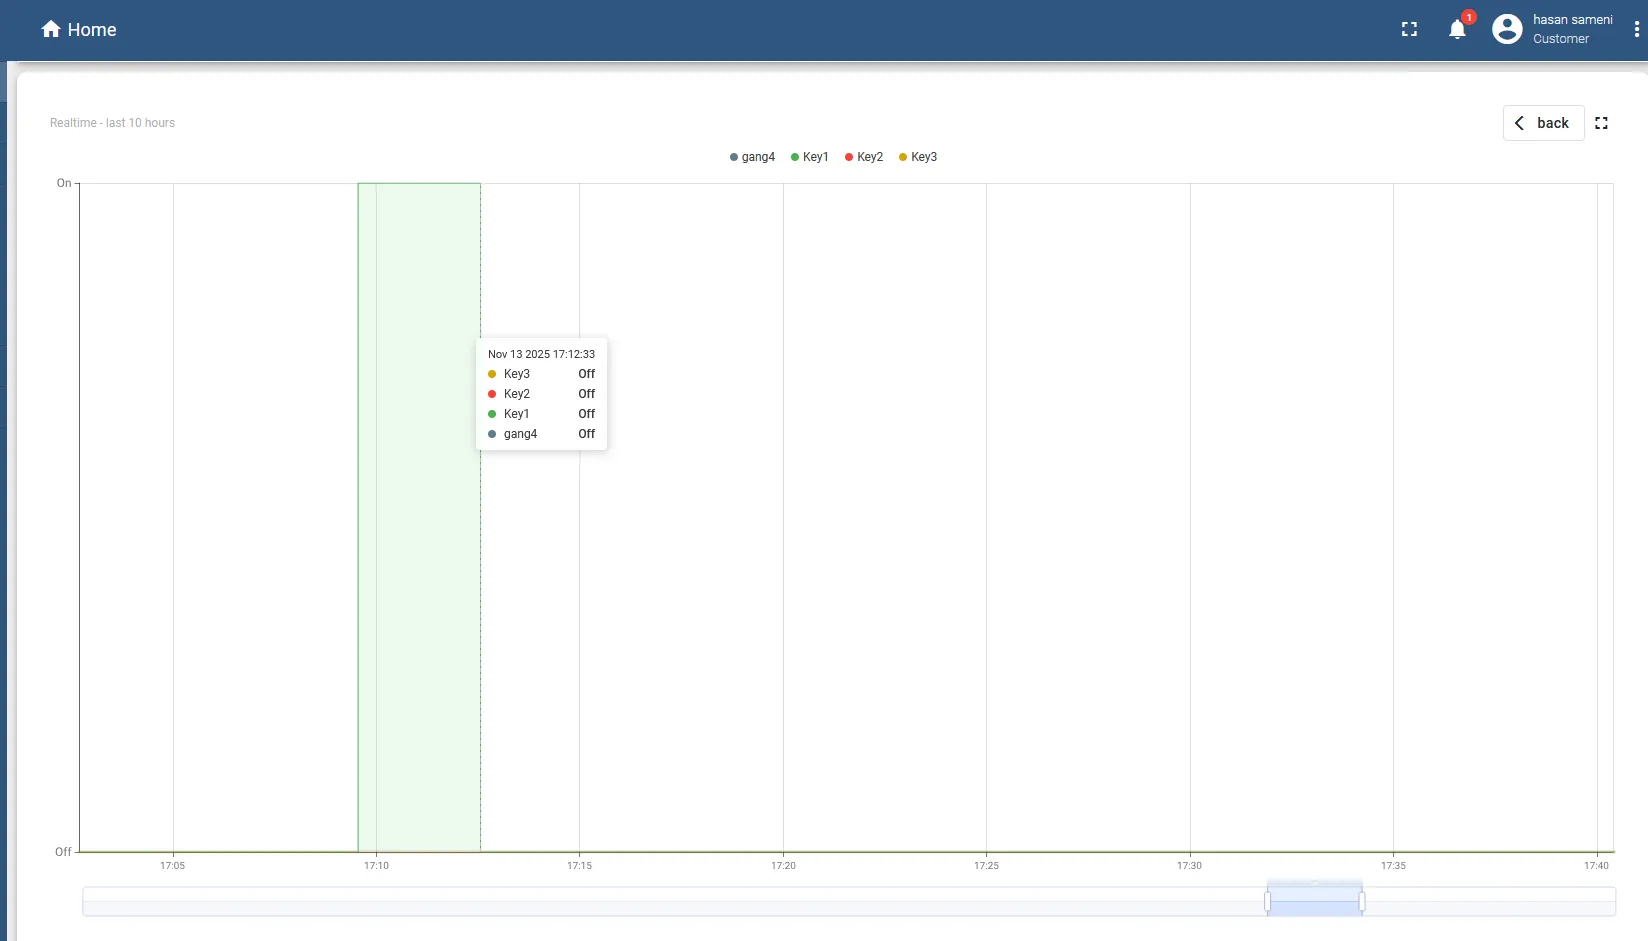
Task: Click the left handle of the timeline range slider
Action: 1268,902
